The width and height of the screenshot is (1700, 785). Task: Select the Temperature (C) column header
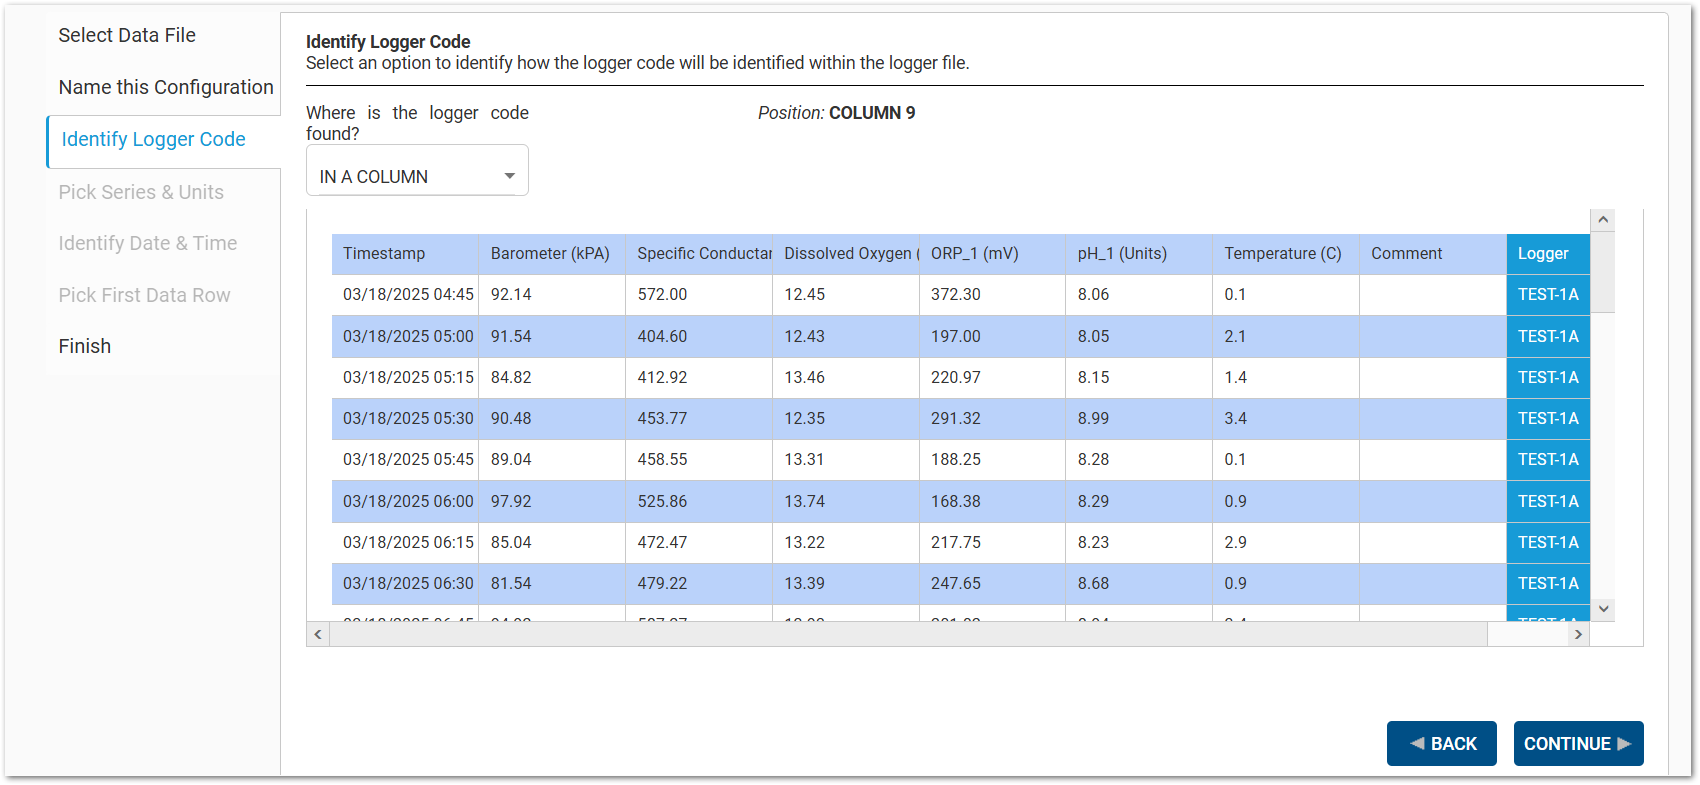(x=1286, y=254)
